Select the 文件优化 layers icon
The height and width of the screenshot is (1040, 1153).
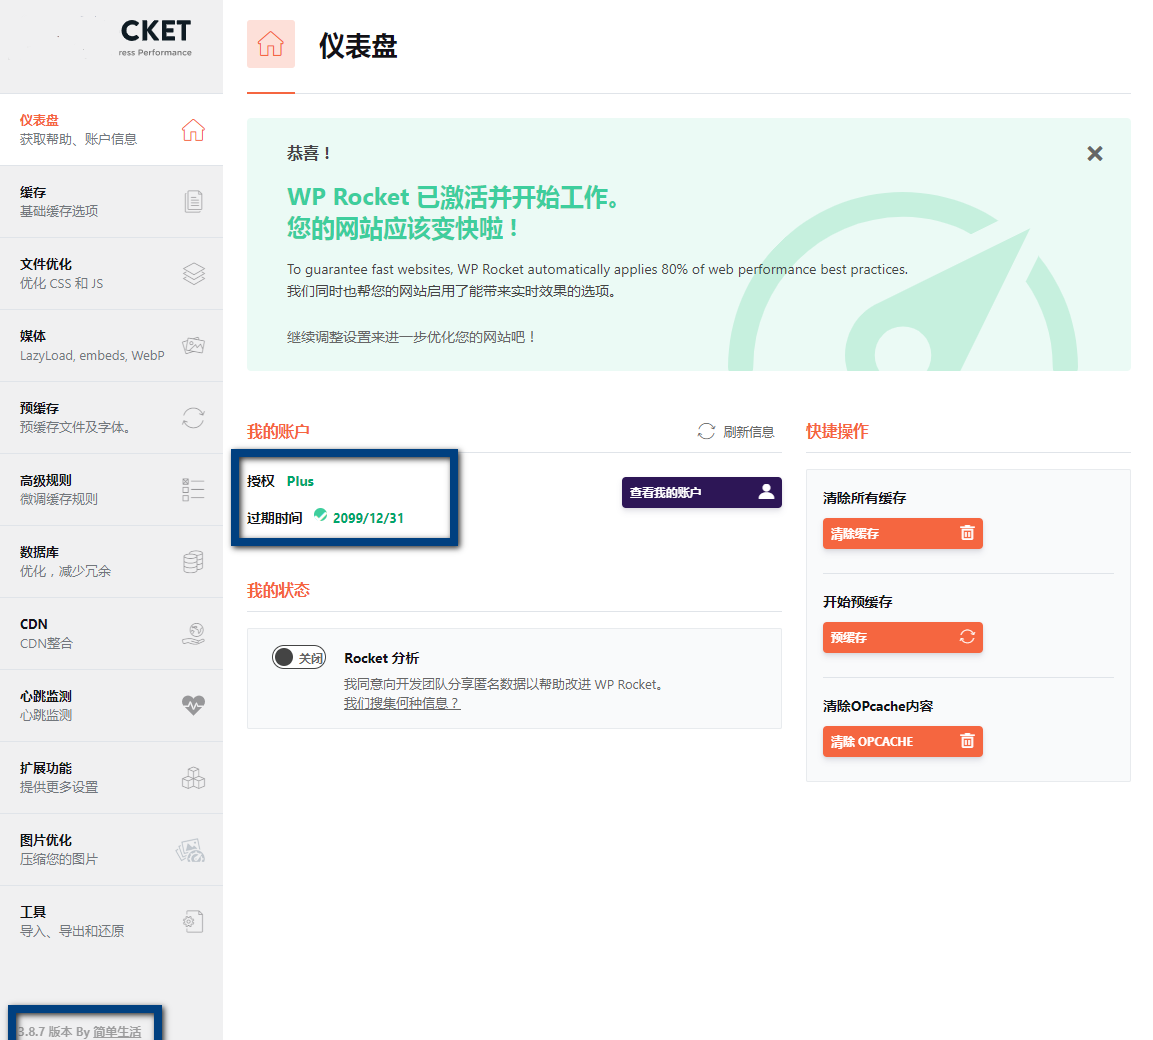pos(193,273)
